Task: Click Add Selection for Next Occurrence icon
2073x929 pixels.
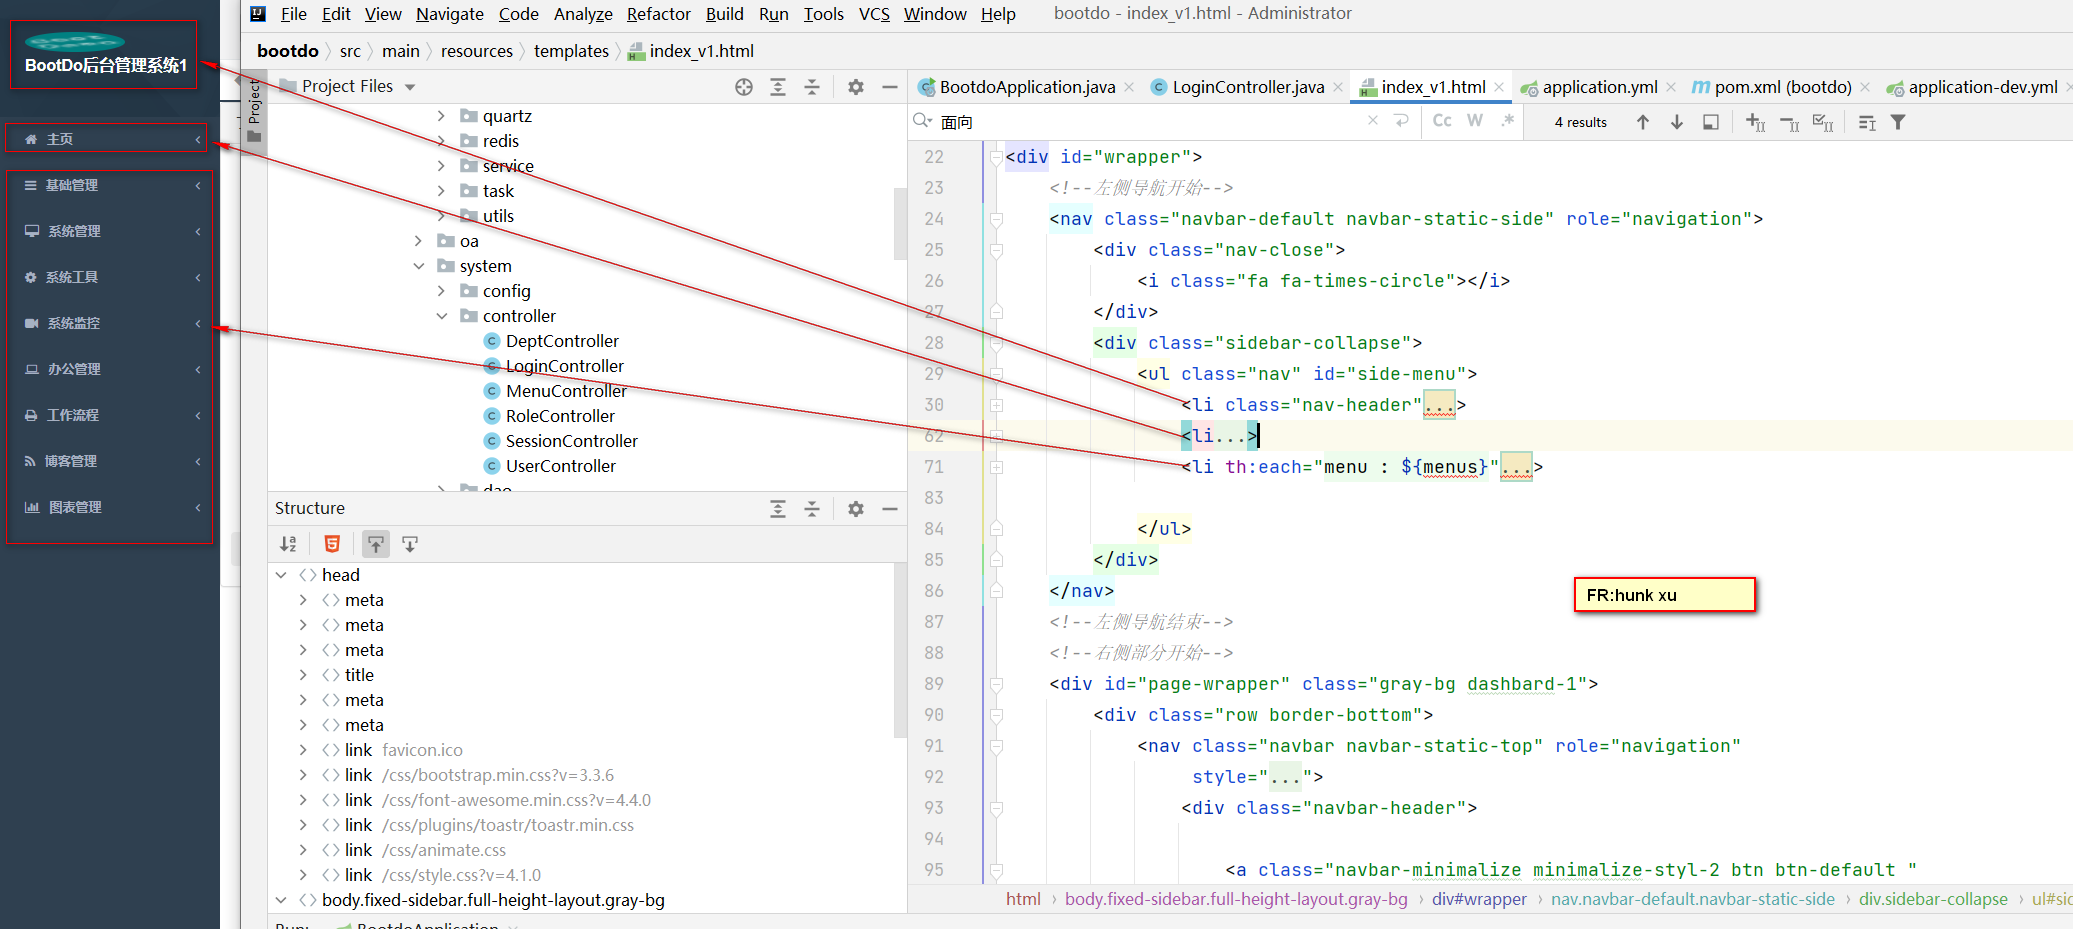Action: (x=1756, y=122)
